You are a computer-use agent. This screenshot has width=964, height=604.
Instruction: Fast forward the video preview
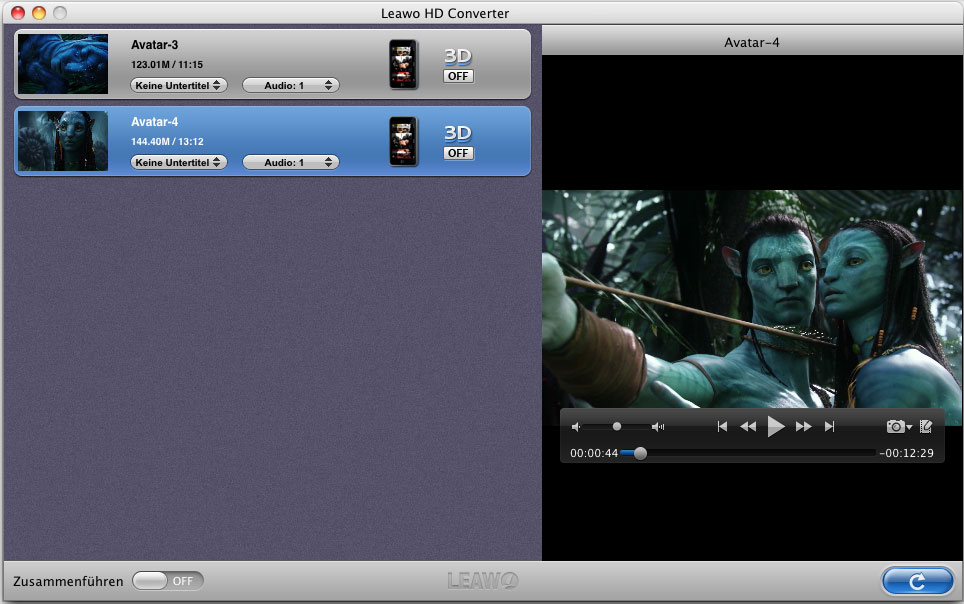[x=804, y=426]
